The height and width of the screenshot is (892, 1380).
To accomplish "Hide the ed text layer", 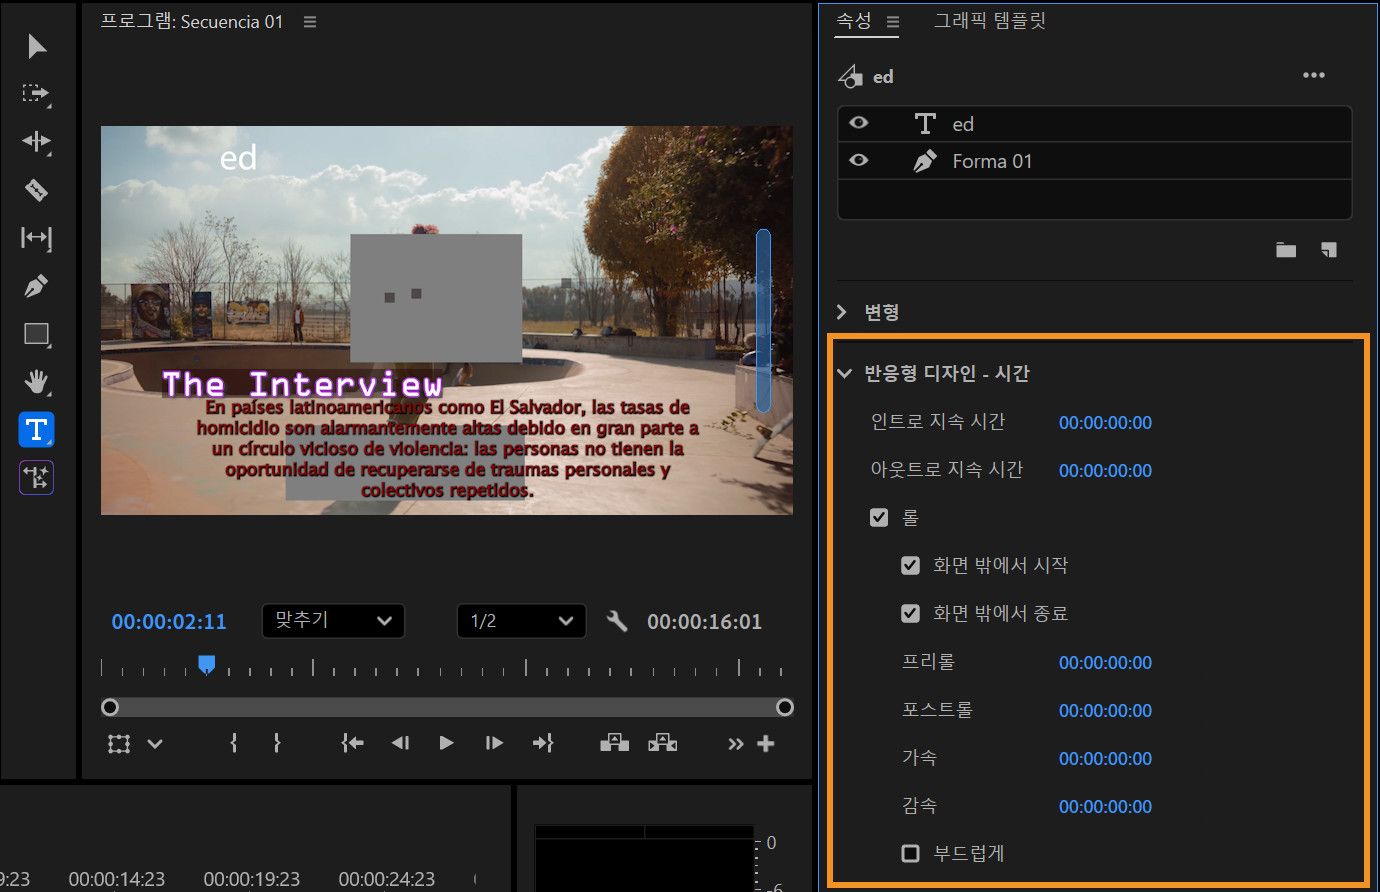I will tap(859, 122).
